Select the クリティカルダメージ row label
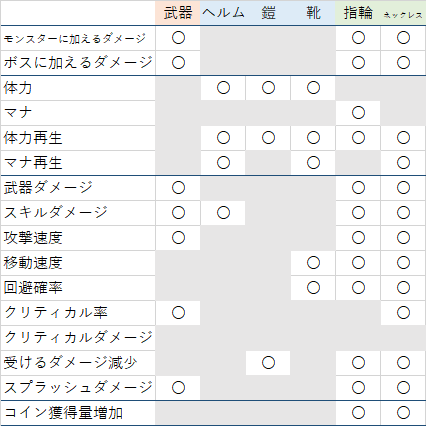 point(78,338)
